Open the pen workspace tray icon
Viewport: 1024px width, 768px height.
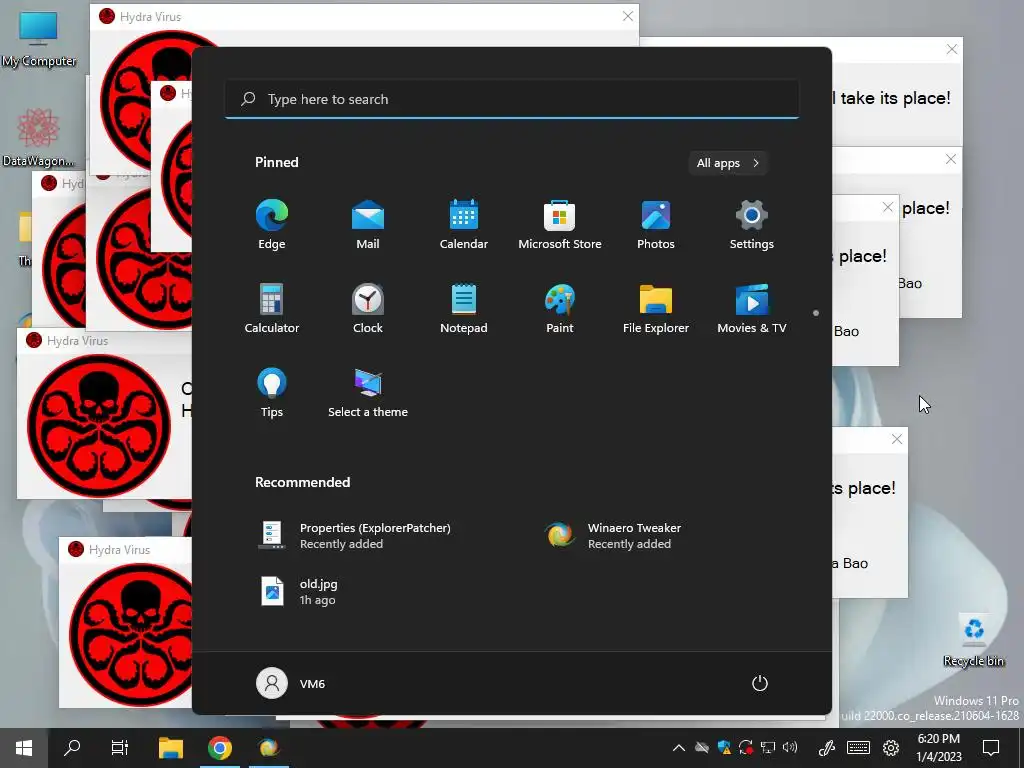pyautogui.click(x=827, y=748)
